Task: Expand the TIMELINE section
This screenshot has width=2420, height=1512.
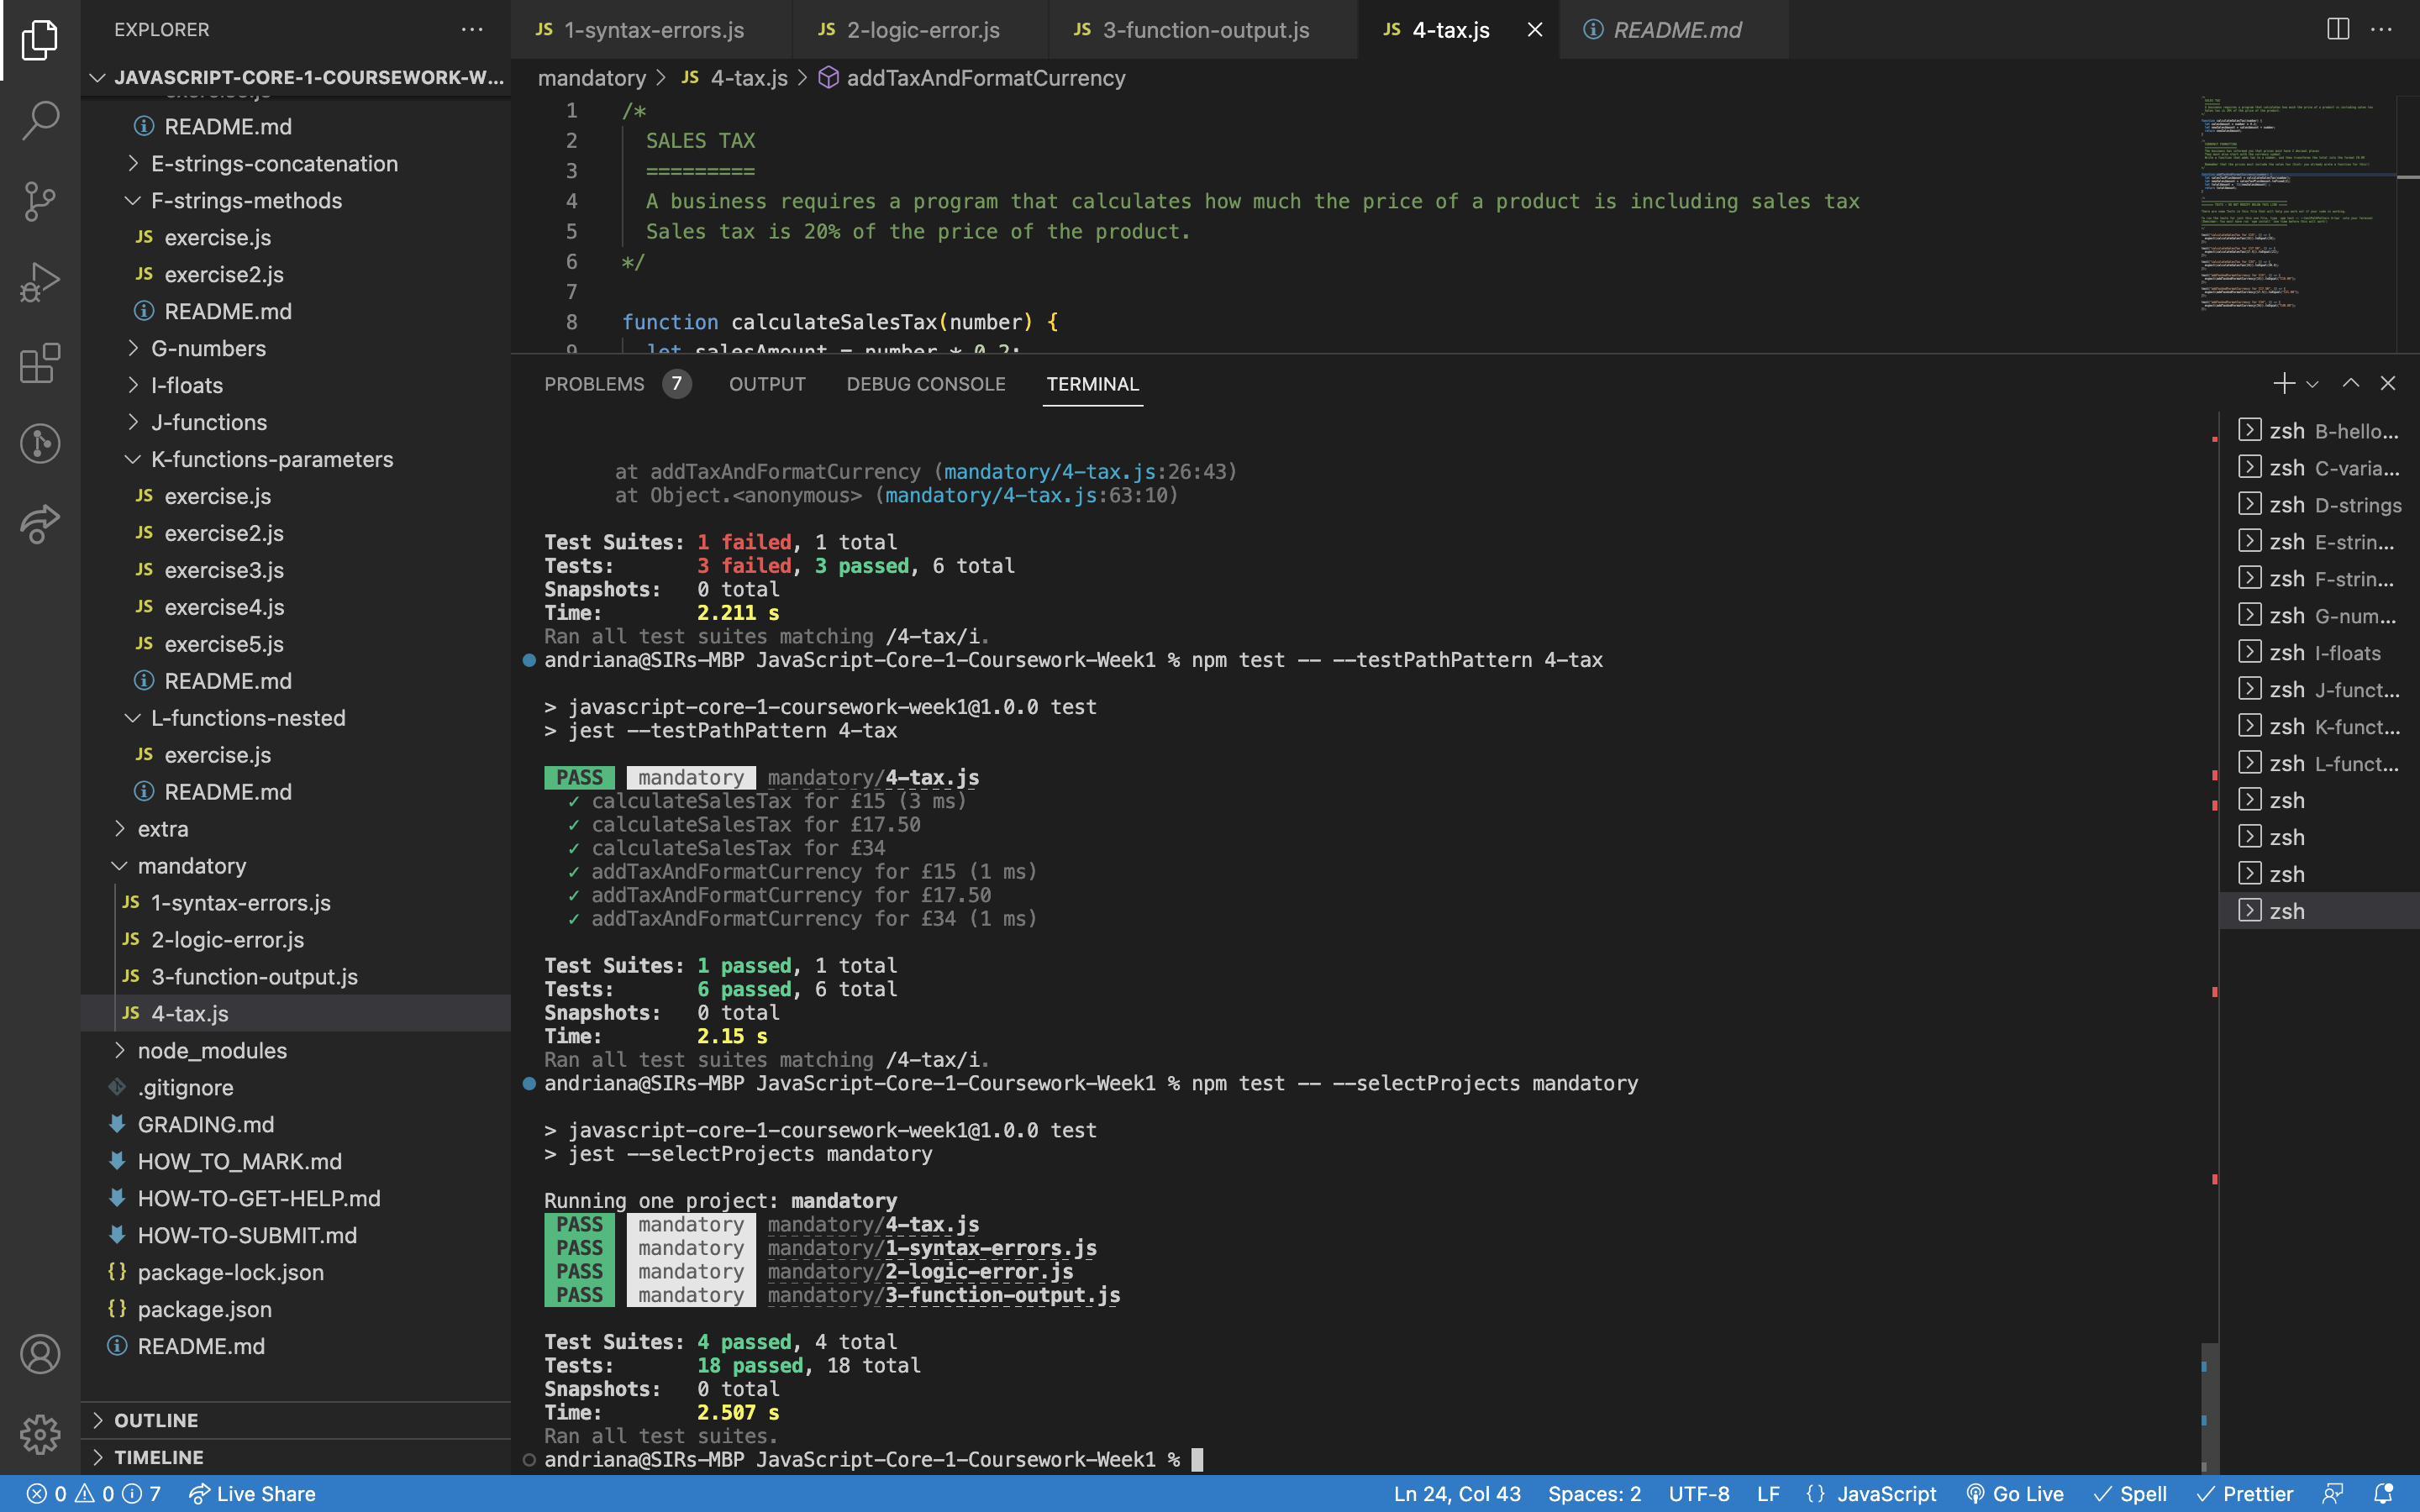Action: [296, 1457]
